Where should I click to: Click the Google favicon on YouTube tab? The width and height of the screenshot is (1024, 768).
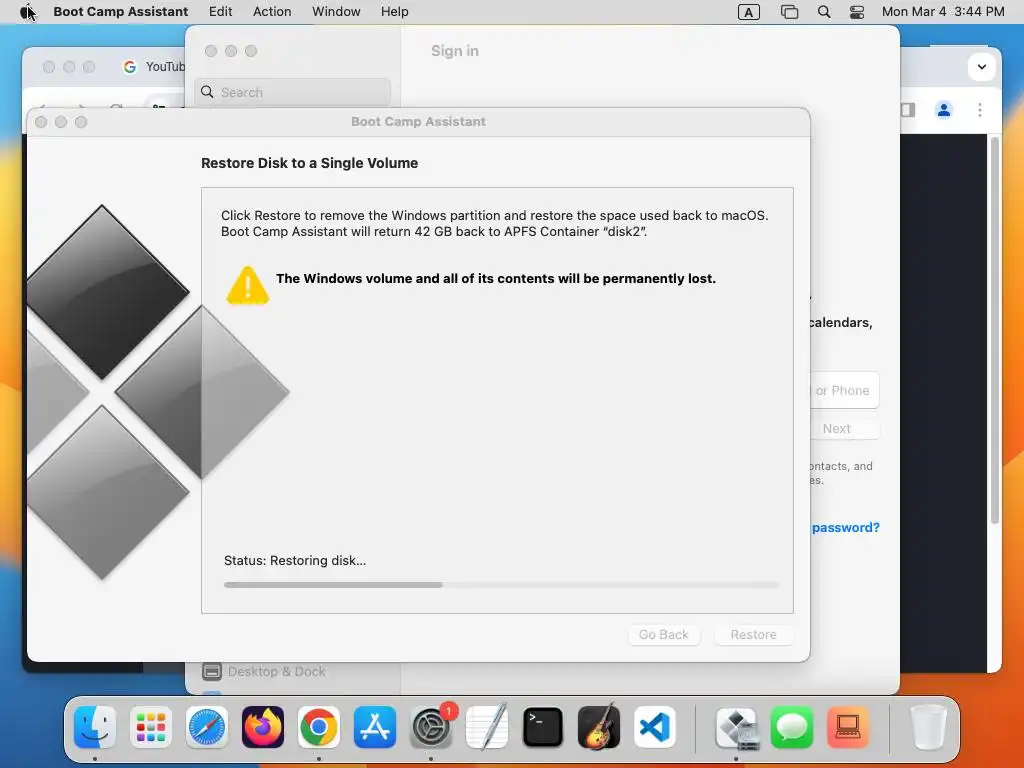click(130, 67)
